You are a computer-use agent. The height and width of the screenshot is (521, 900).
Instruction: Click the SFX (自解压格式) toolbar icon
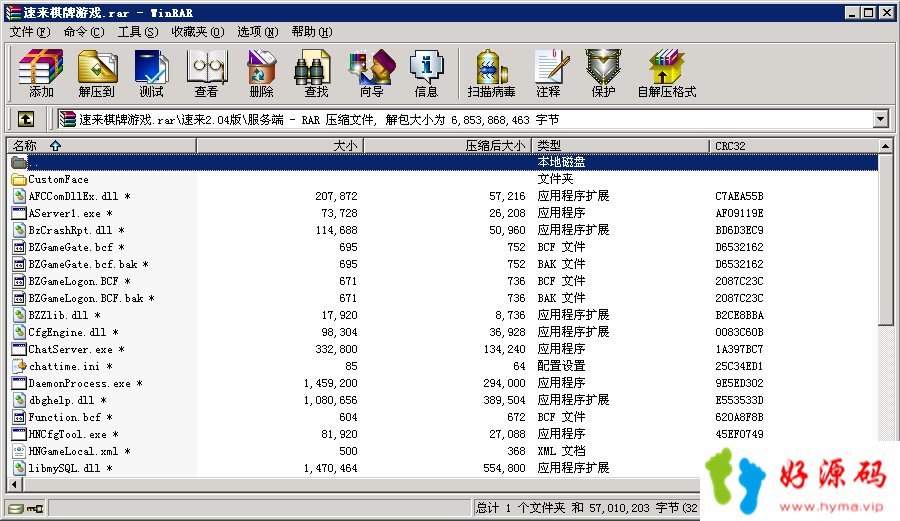666,73
